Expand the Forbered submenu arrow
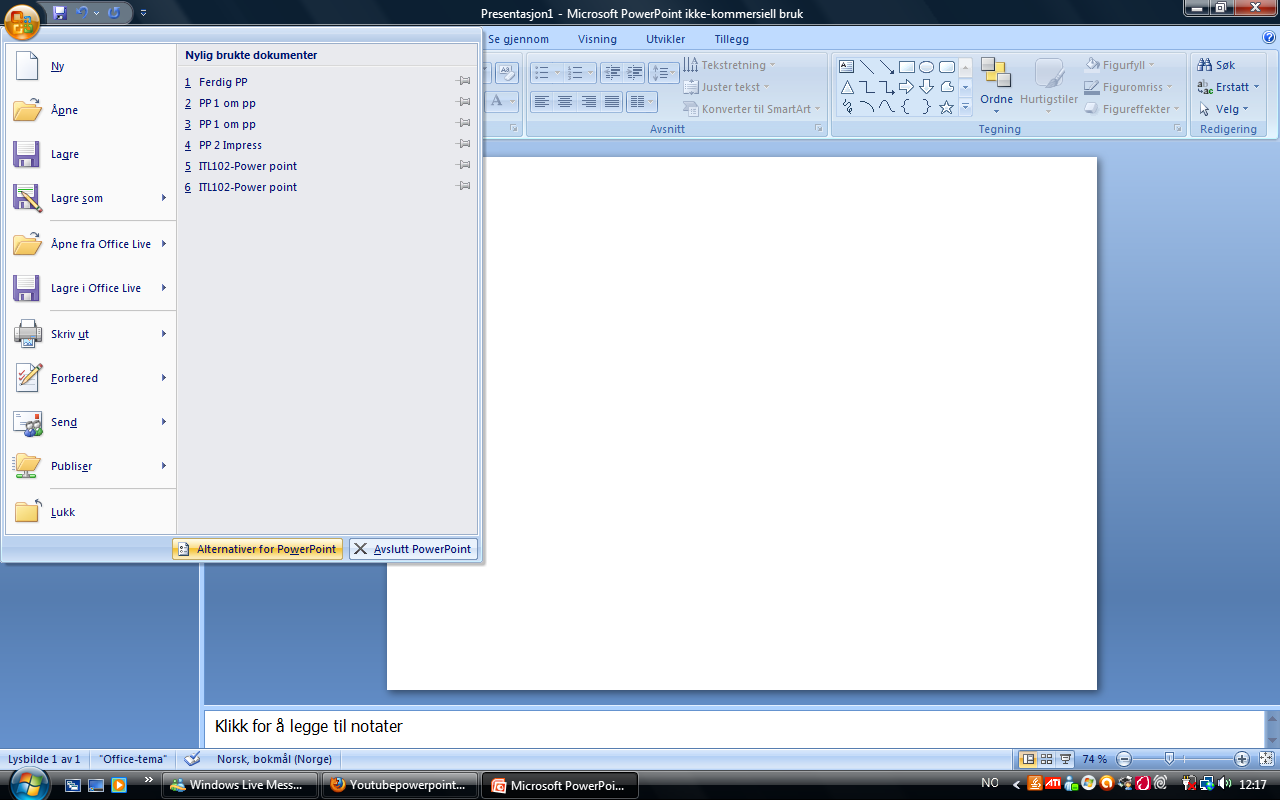Screen dimensions: 1280x800 pyautogui.click(x=164, y=378)
